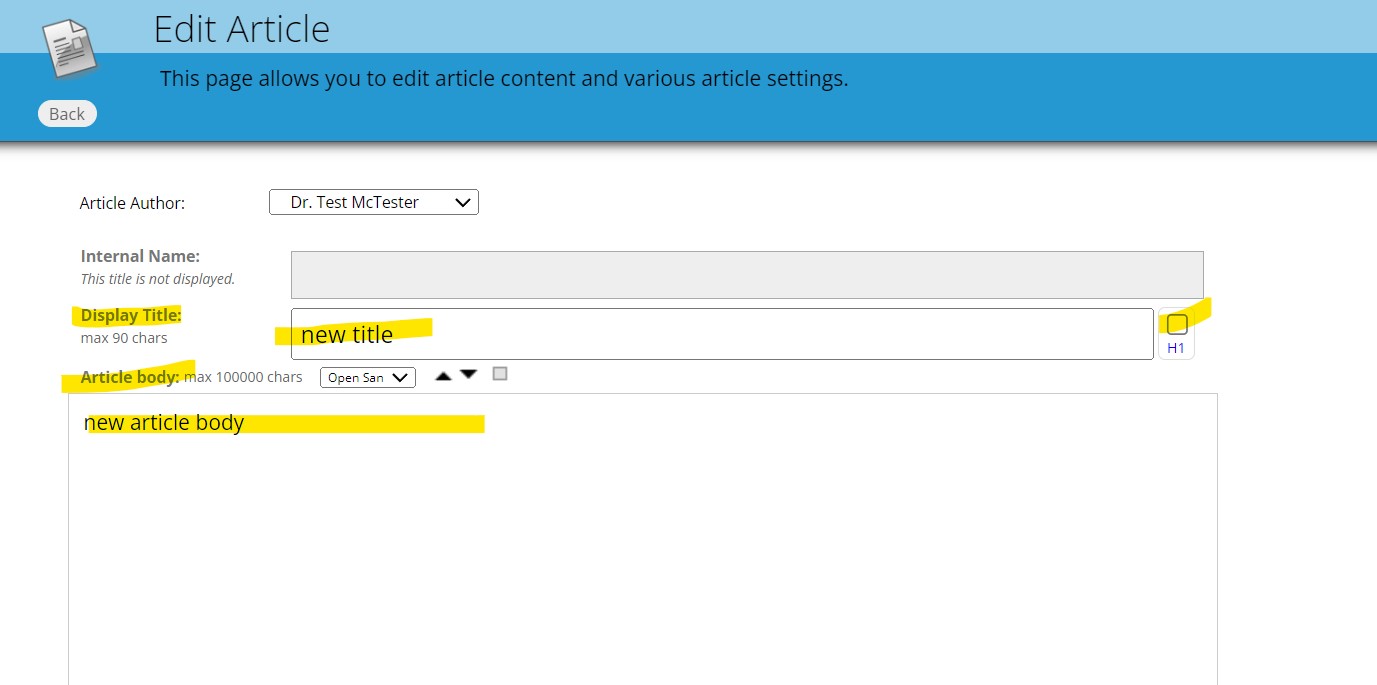1377x685 pixels.
Task: Click inside the article body editor
Action: (x=643, y=539)
